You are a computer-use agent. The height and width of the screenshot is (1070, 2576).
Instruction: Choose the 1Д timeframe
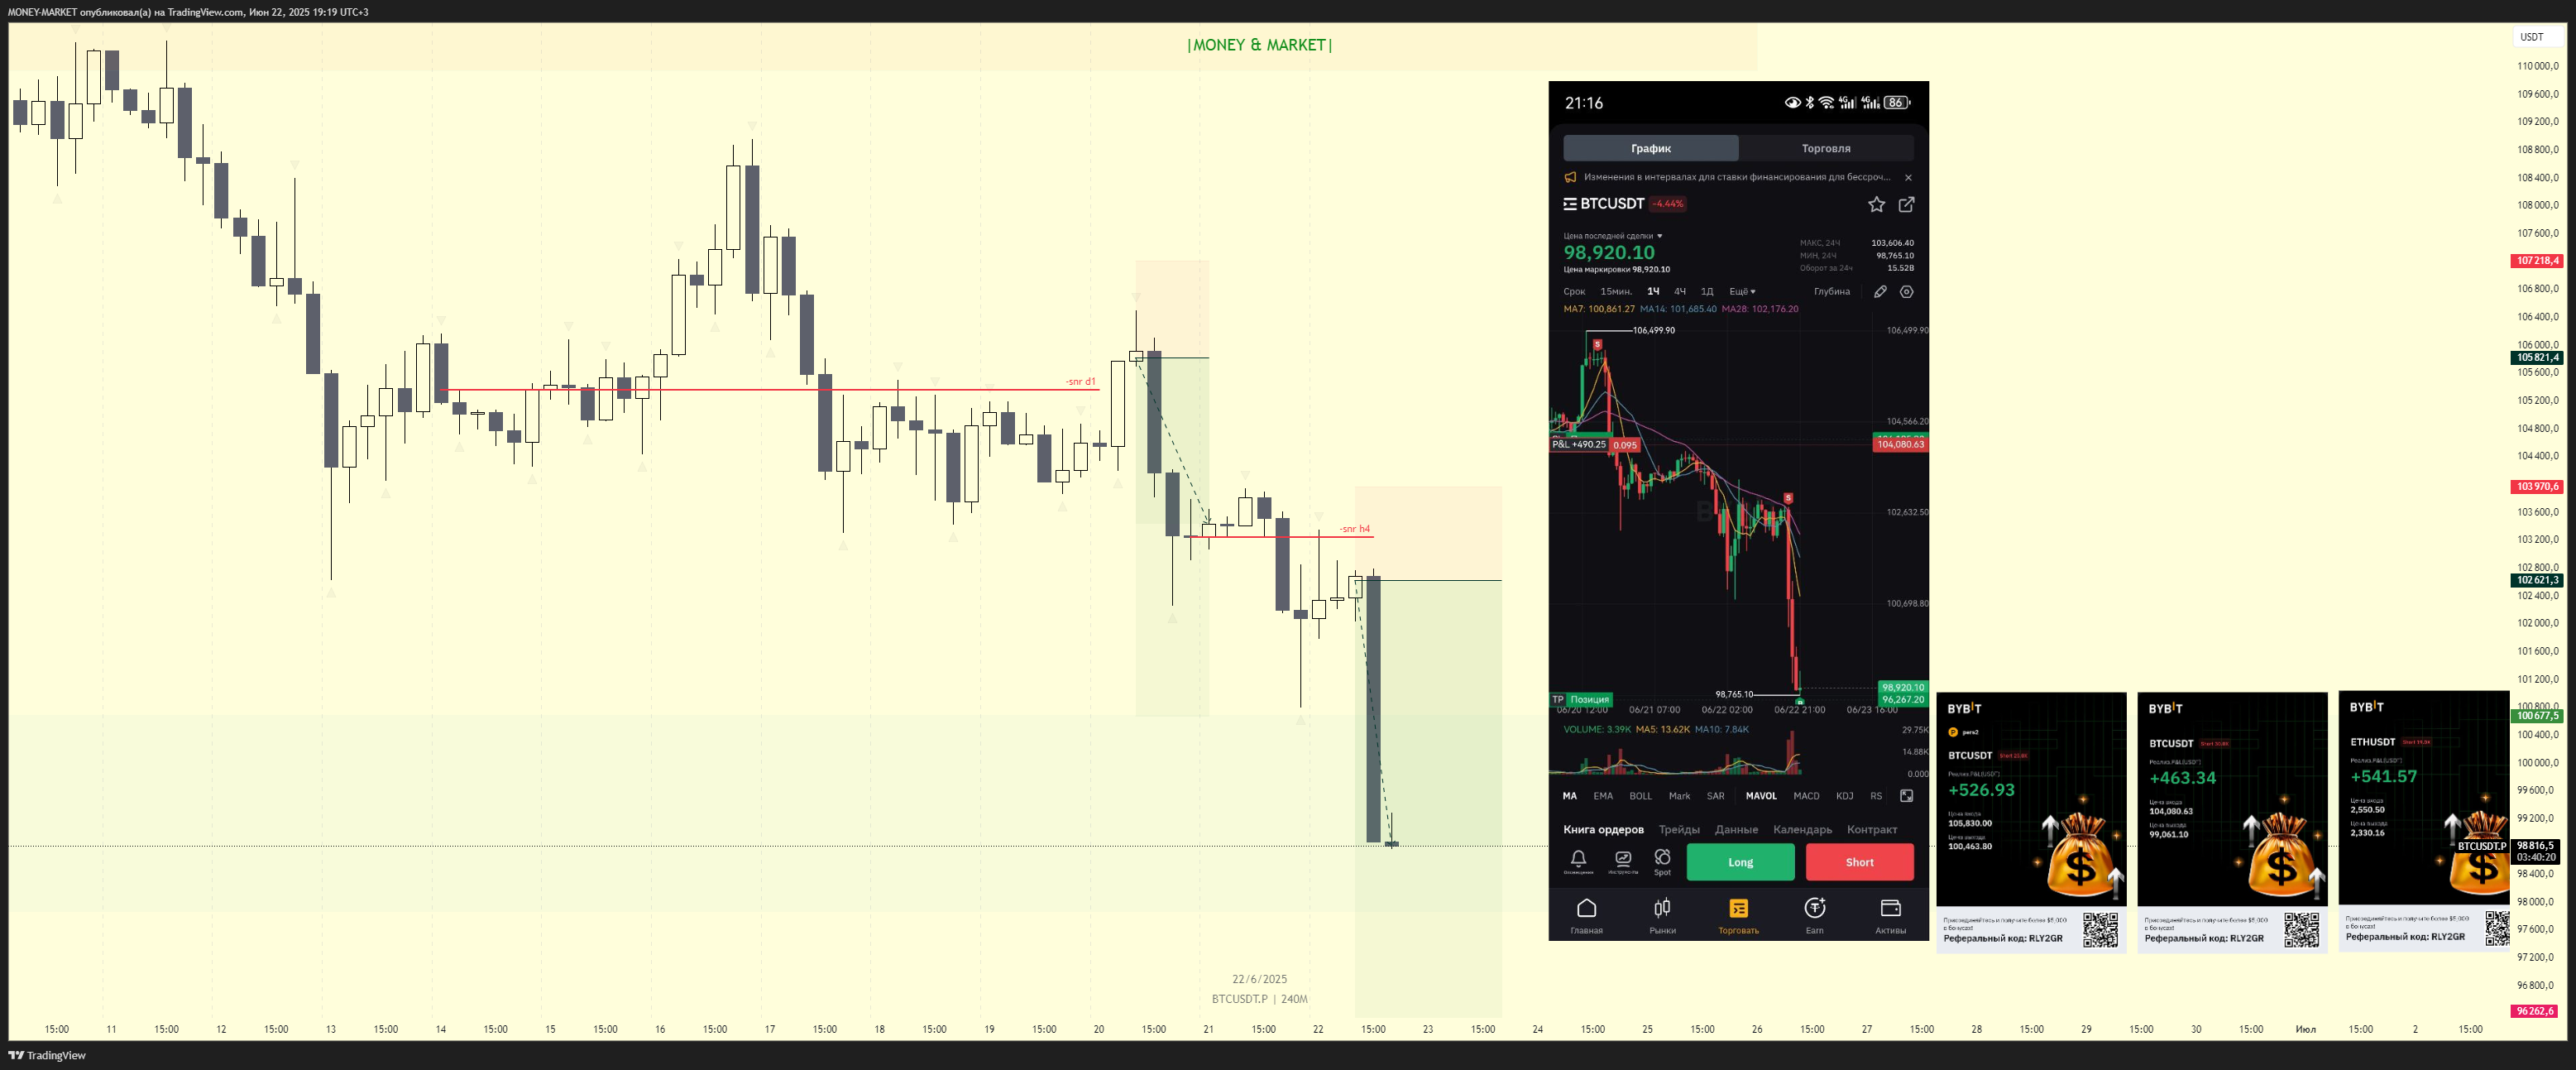click(x=1707, y=292)
